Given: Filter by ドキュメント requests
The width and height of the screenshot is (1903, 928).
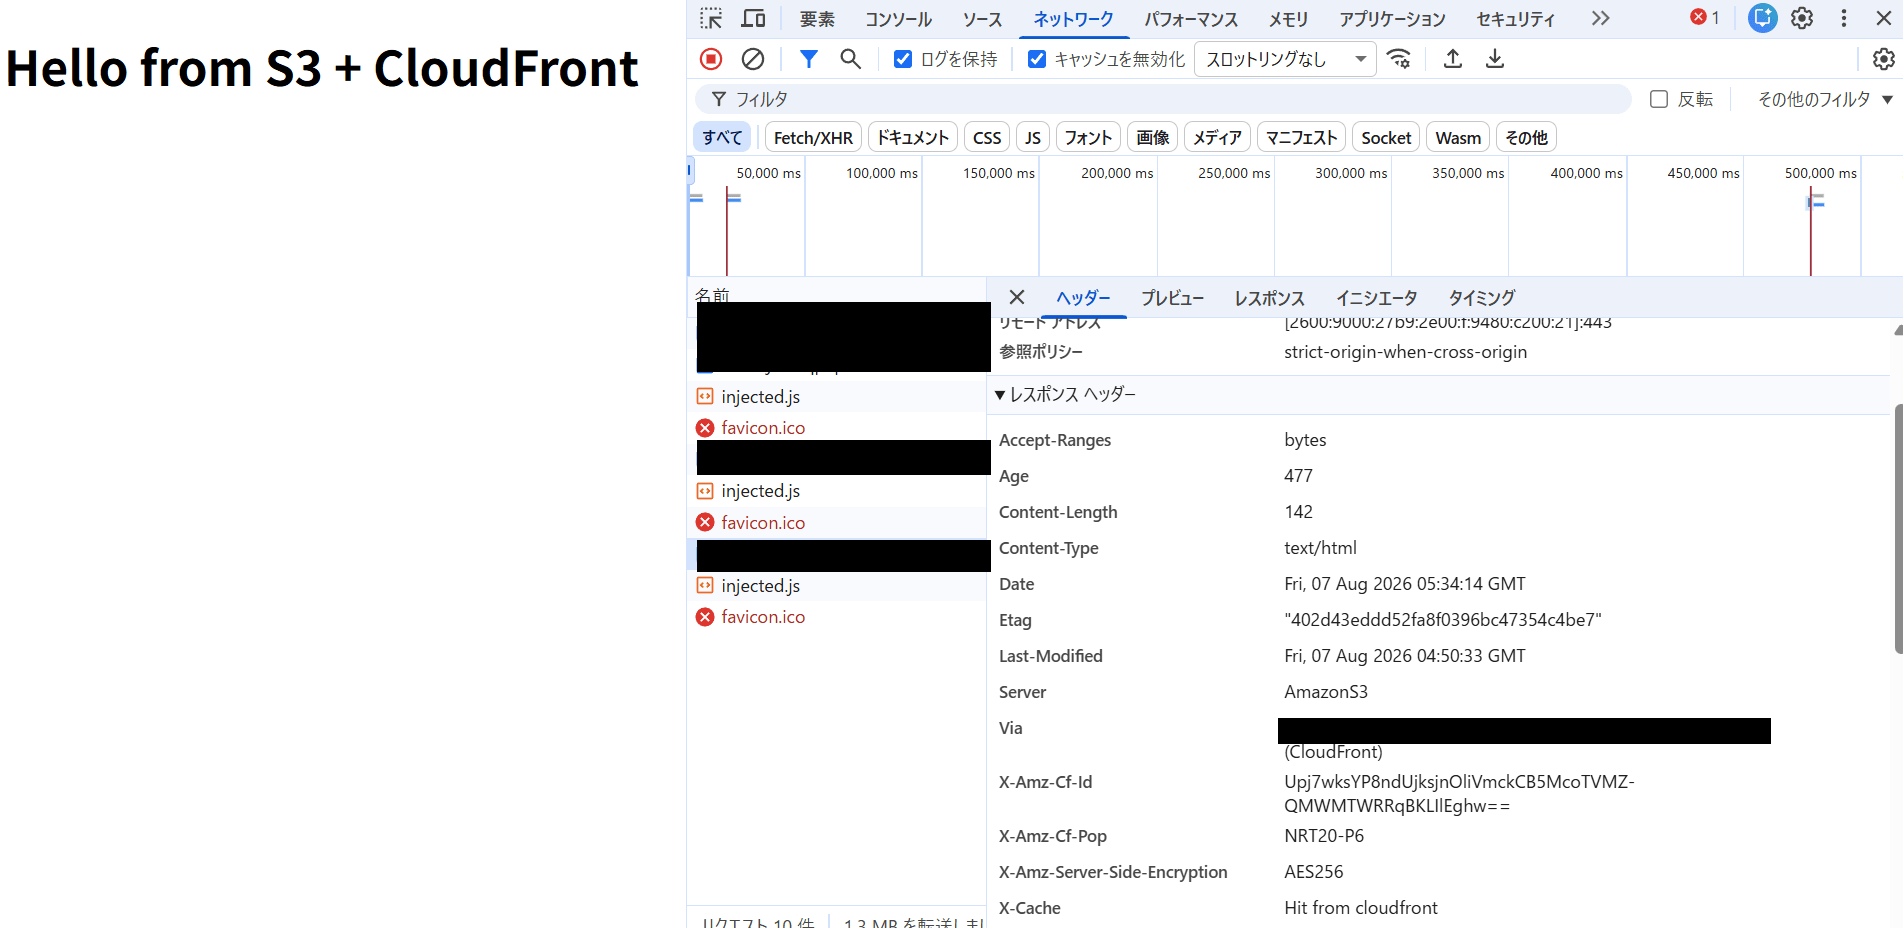Looking at the screenshot, I should (913, 137).
